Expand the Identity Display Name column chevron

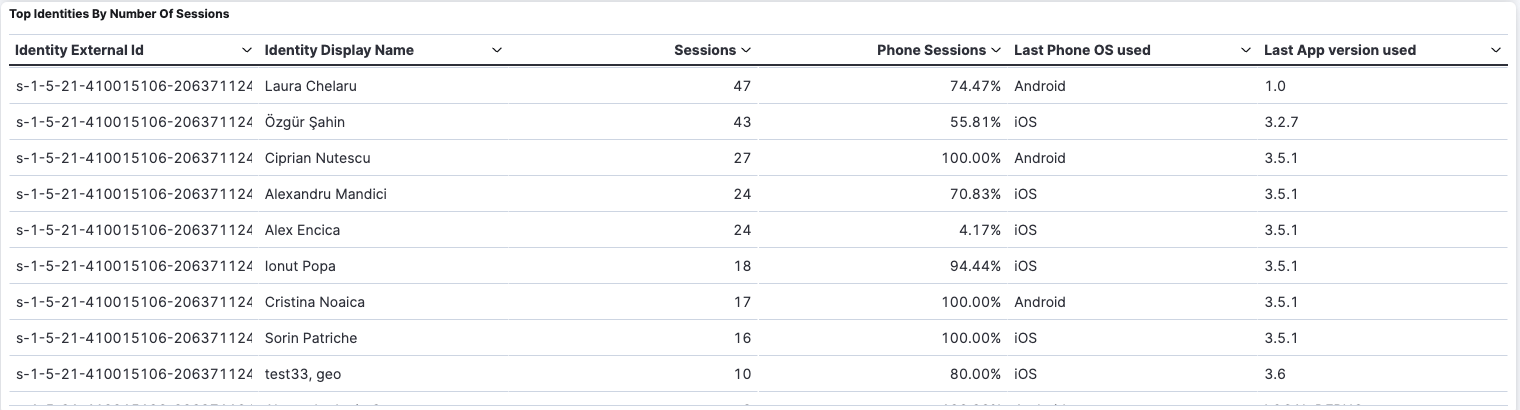(497, 50)
